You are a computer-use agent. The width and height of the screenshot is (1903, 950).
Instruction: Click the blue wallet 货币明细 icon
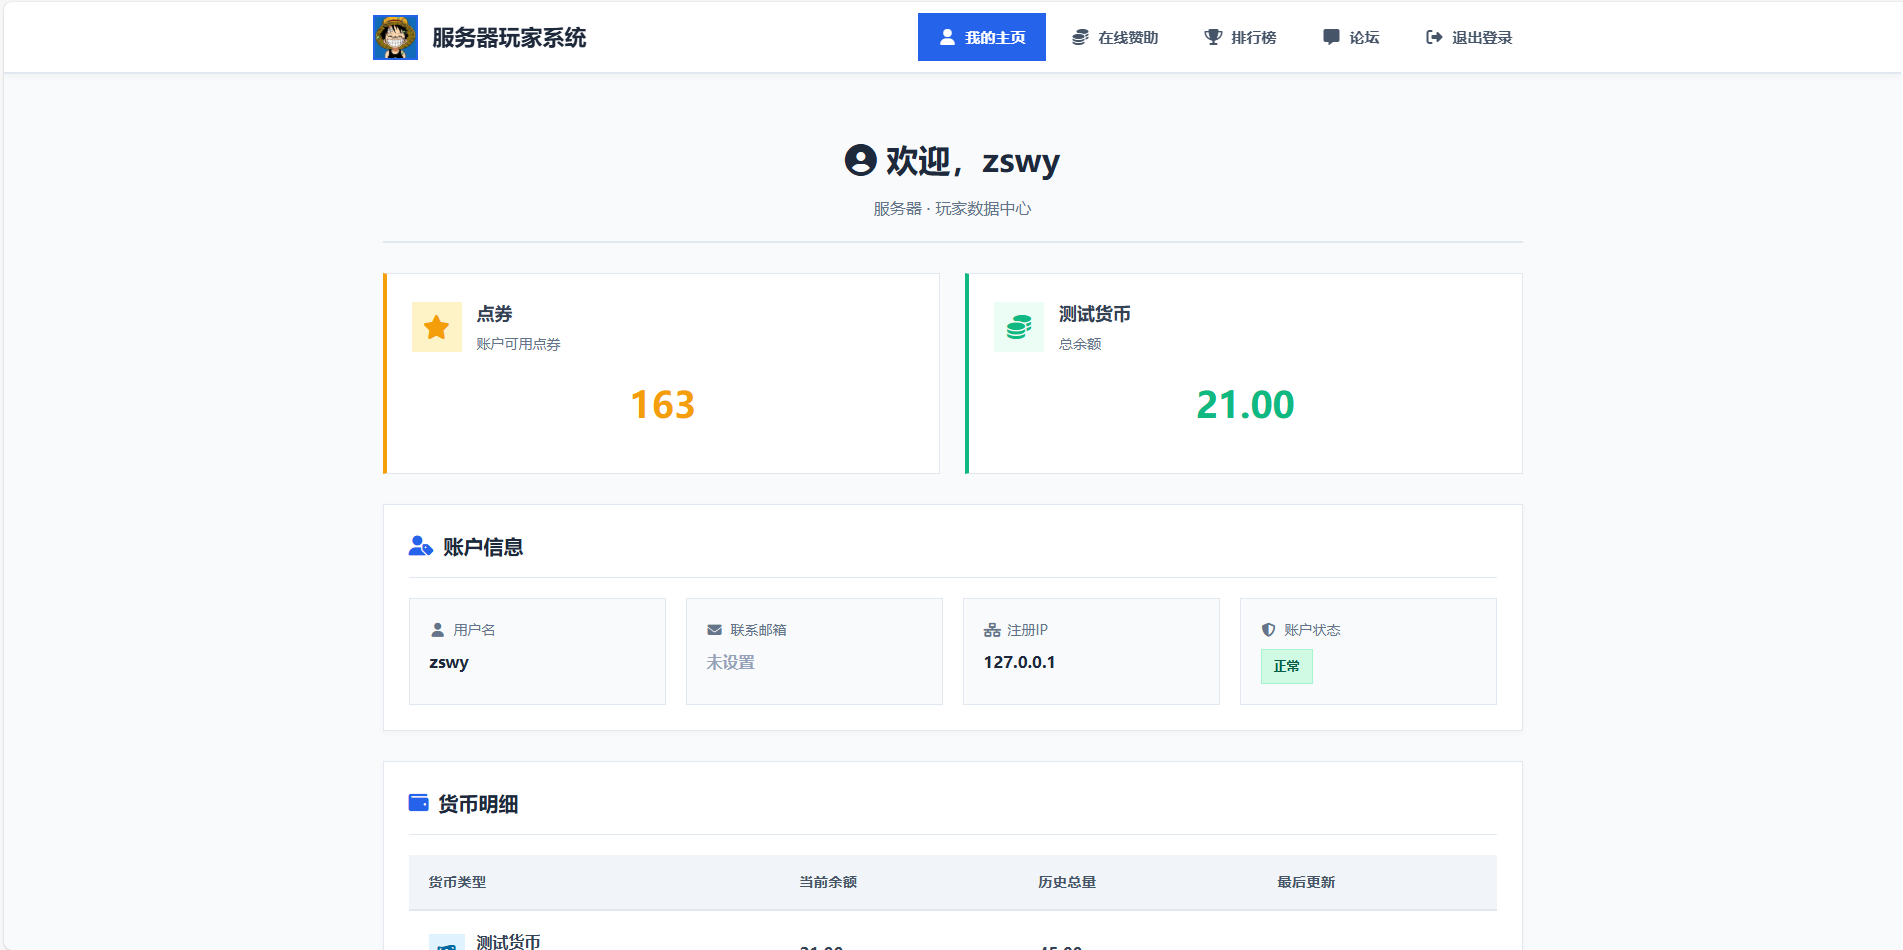(418, 803)
